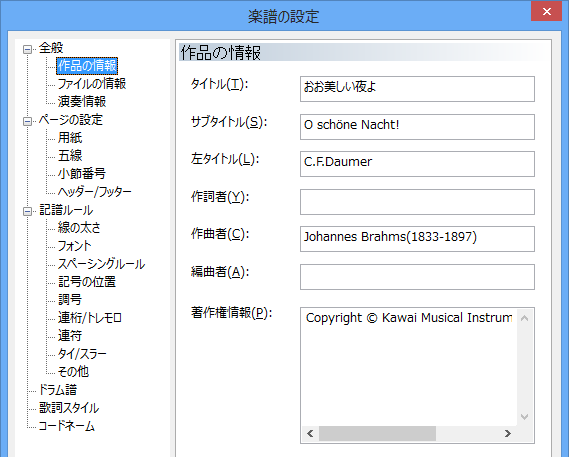Screen dimensions: 569x457
Task: Select ファイルの情報 in the tree
Action: point(92,84)
